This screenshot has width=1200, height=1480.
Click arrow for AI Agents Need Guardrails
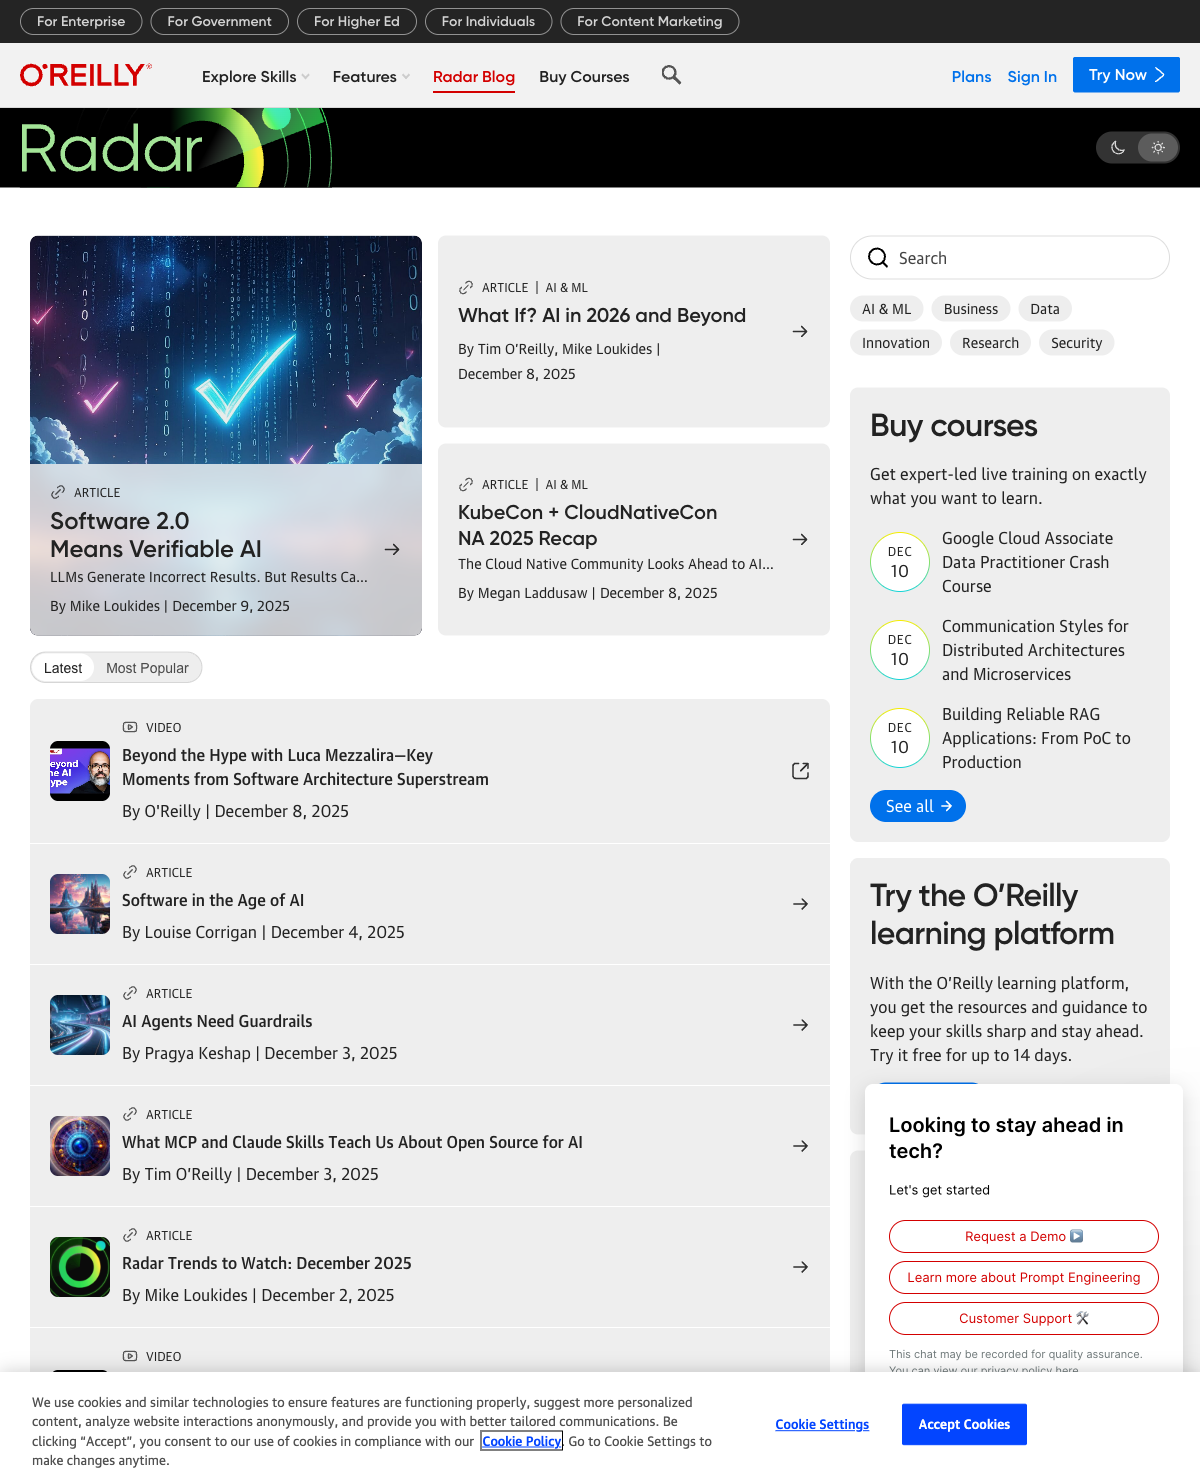pos(800,1025)
